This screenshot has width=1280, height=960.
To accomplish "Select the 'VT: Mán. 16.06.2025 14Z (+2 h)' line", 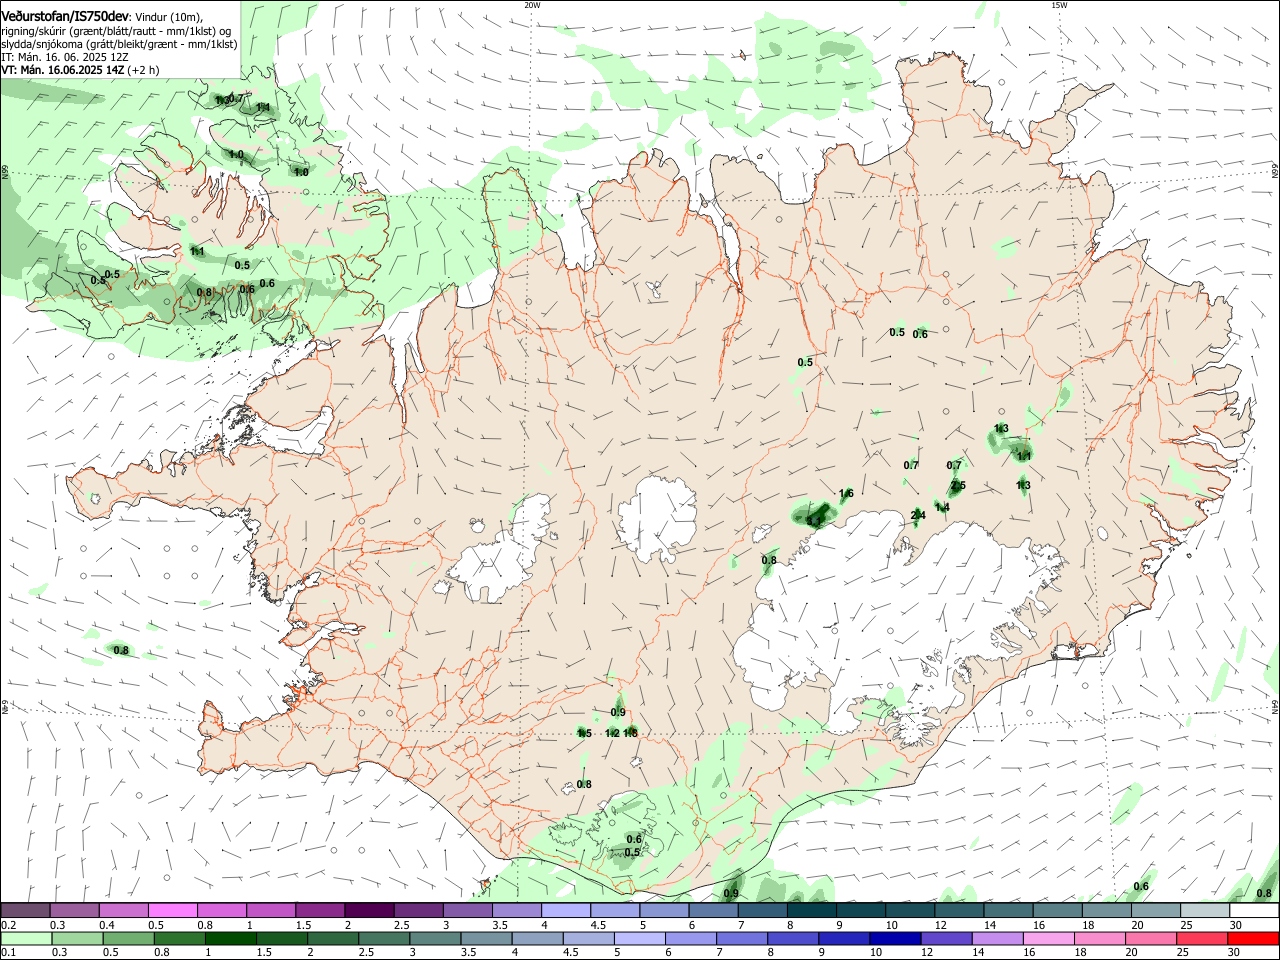I will coord(80,70).
